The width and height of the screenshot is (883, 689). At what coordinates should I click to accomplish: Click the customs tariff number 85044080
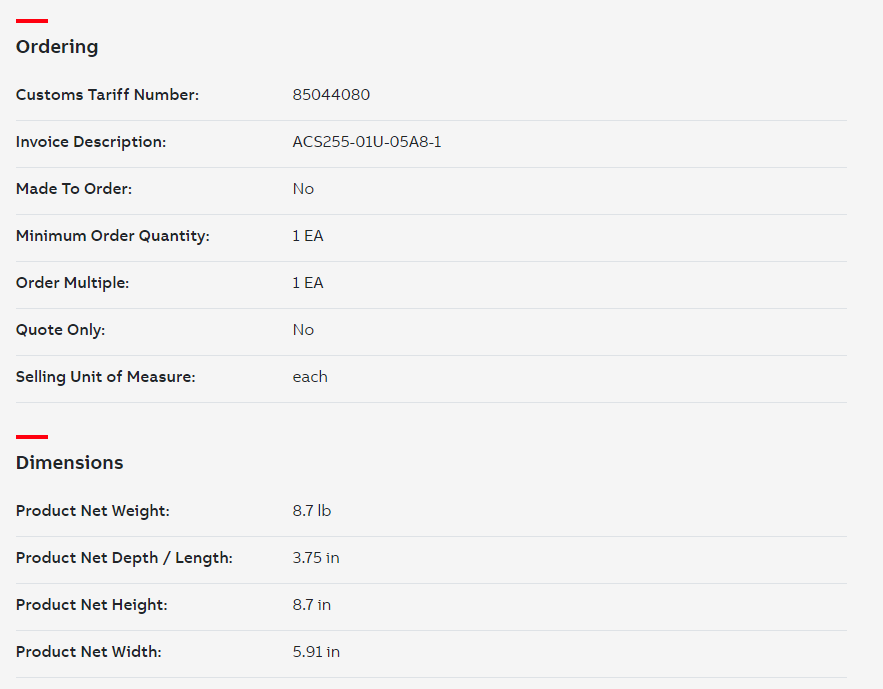click(331, 95)
